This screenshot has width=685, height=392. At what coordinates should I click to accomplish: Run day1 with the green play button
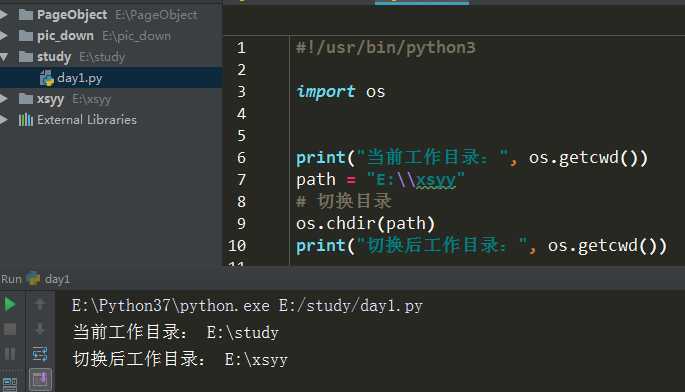(x=10, y=304)
